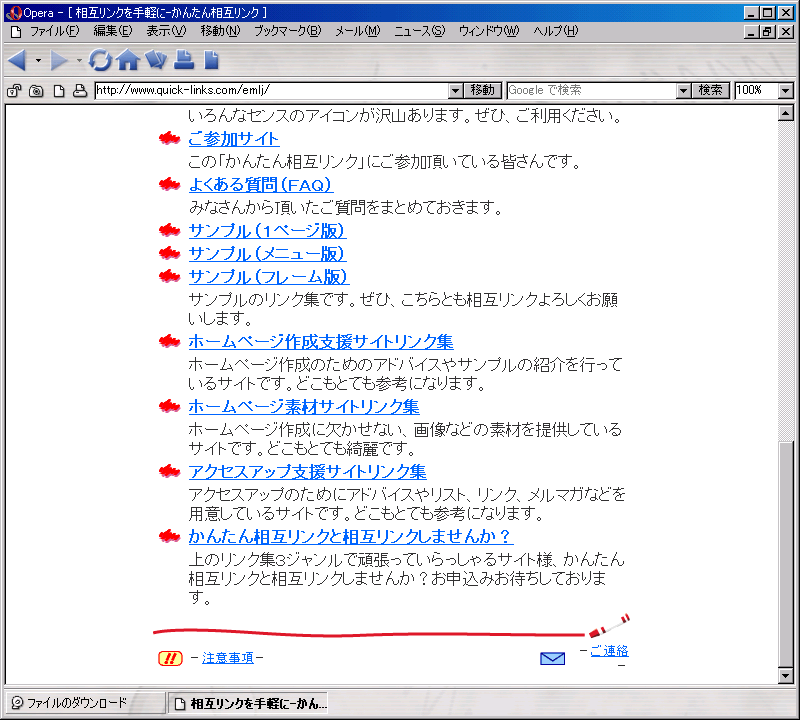Open the かんたん相互リンクと相互リンクしませんか？ link
The height and width of the screenshot is (720, 800).
(x=351, y=536)
